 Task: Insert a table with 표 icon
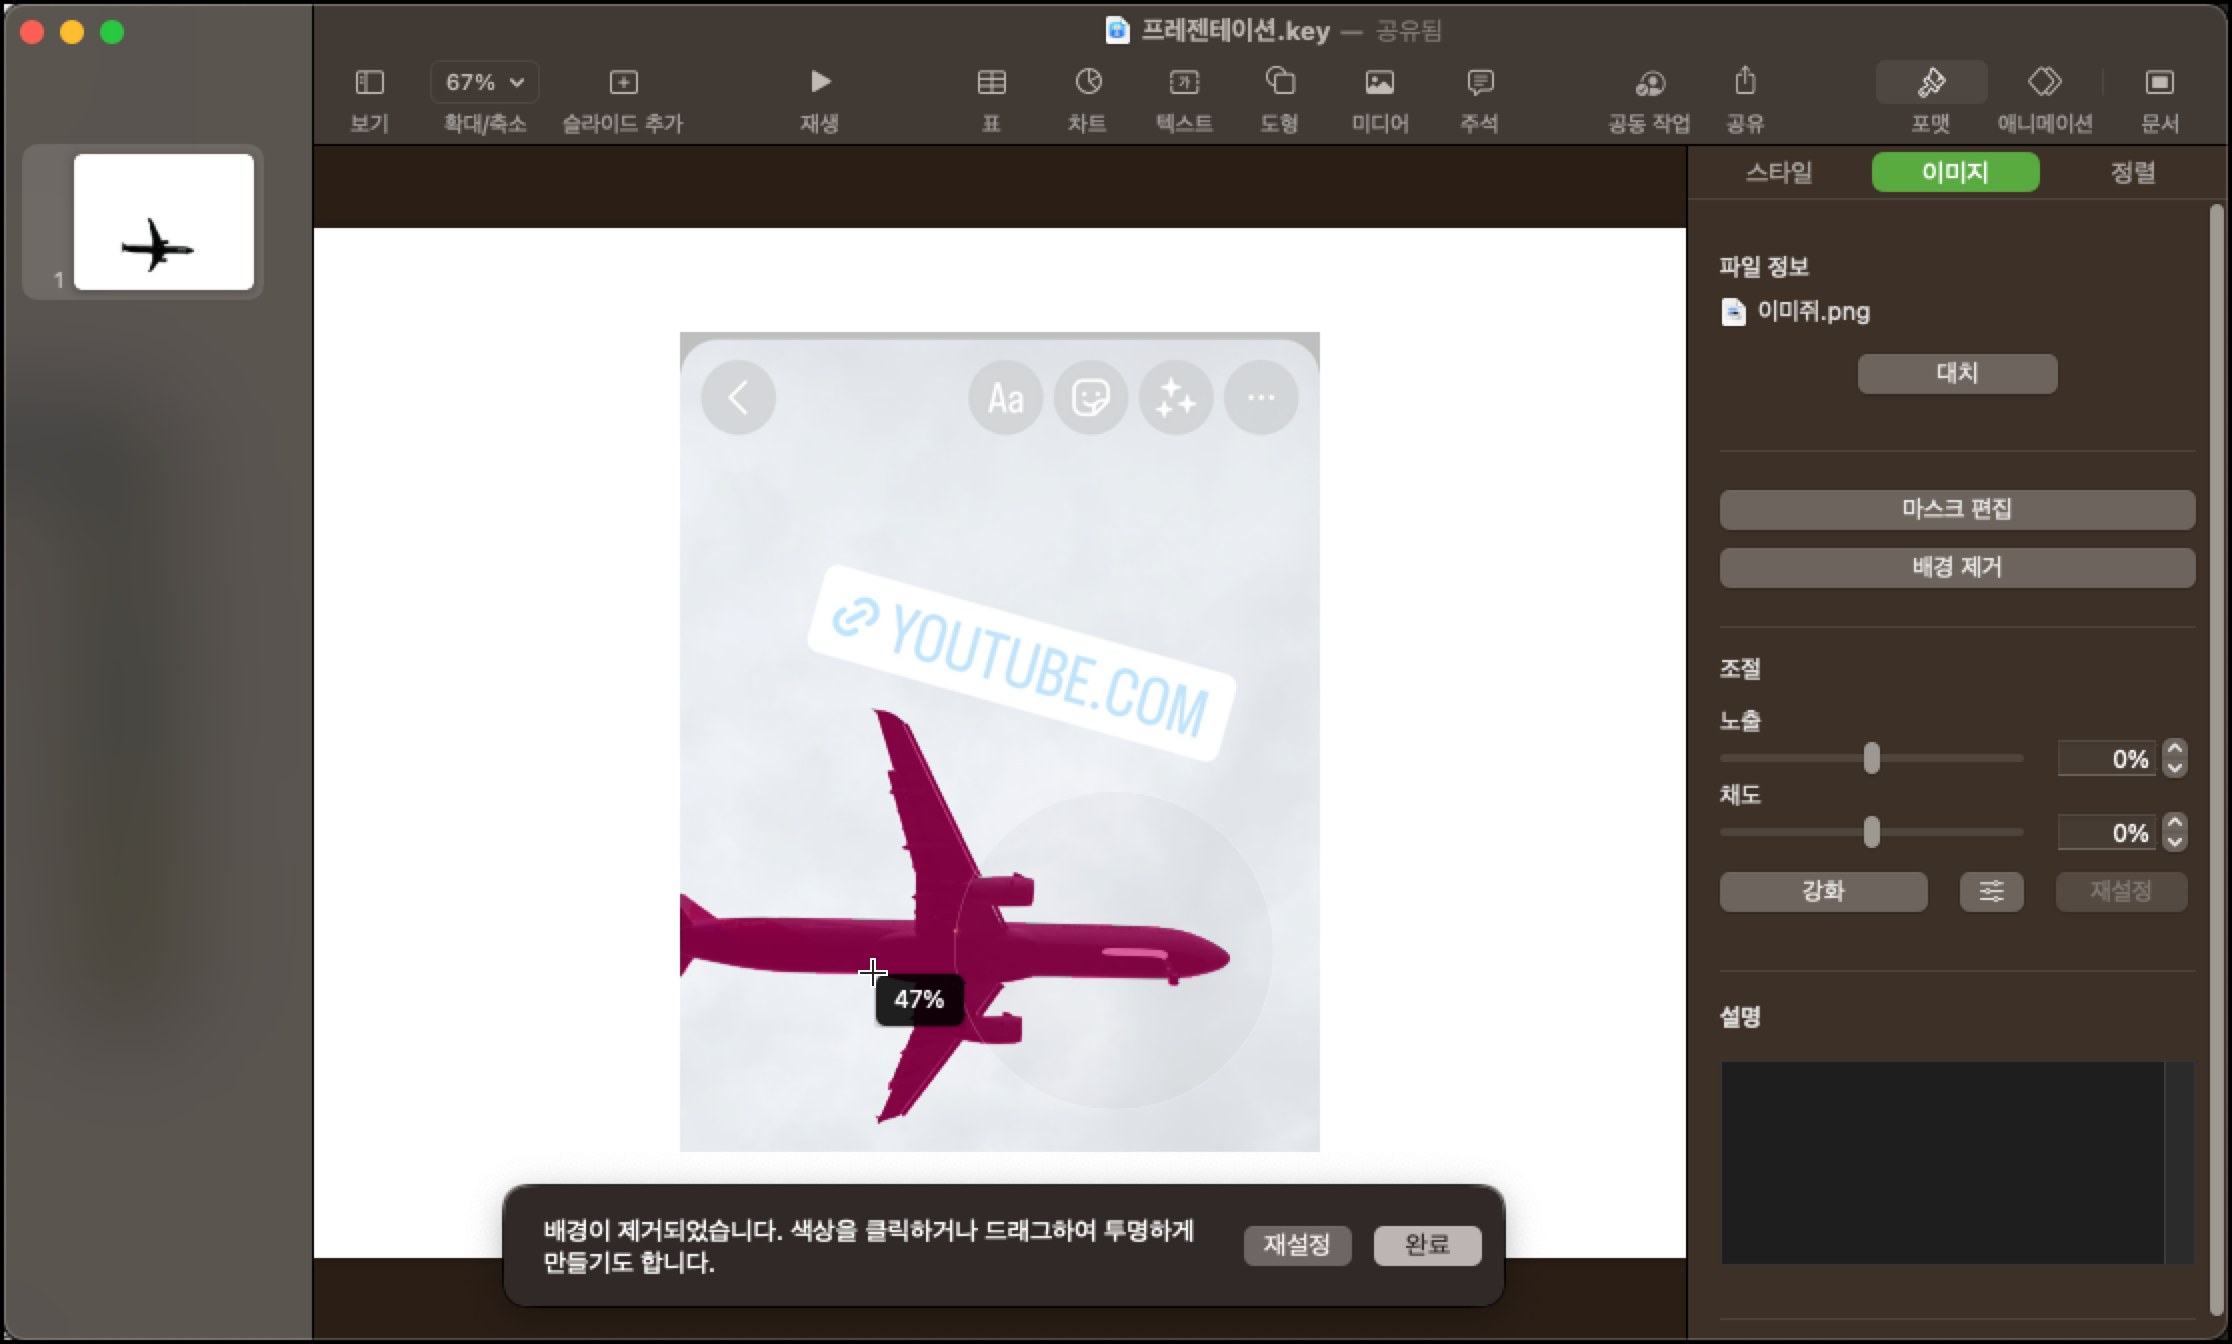click(990, 82)
